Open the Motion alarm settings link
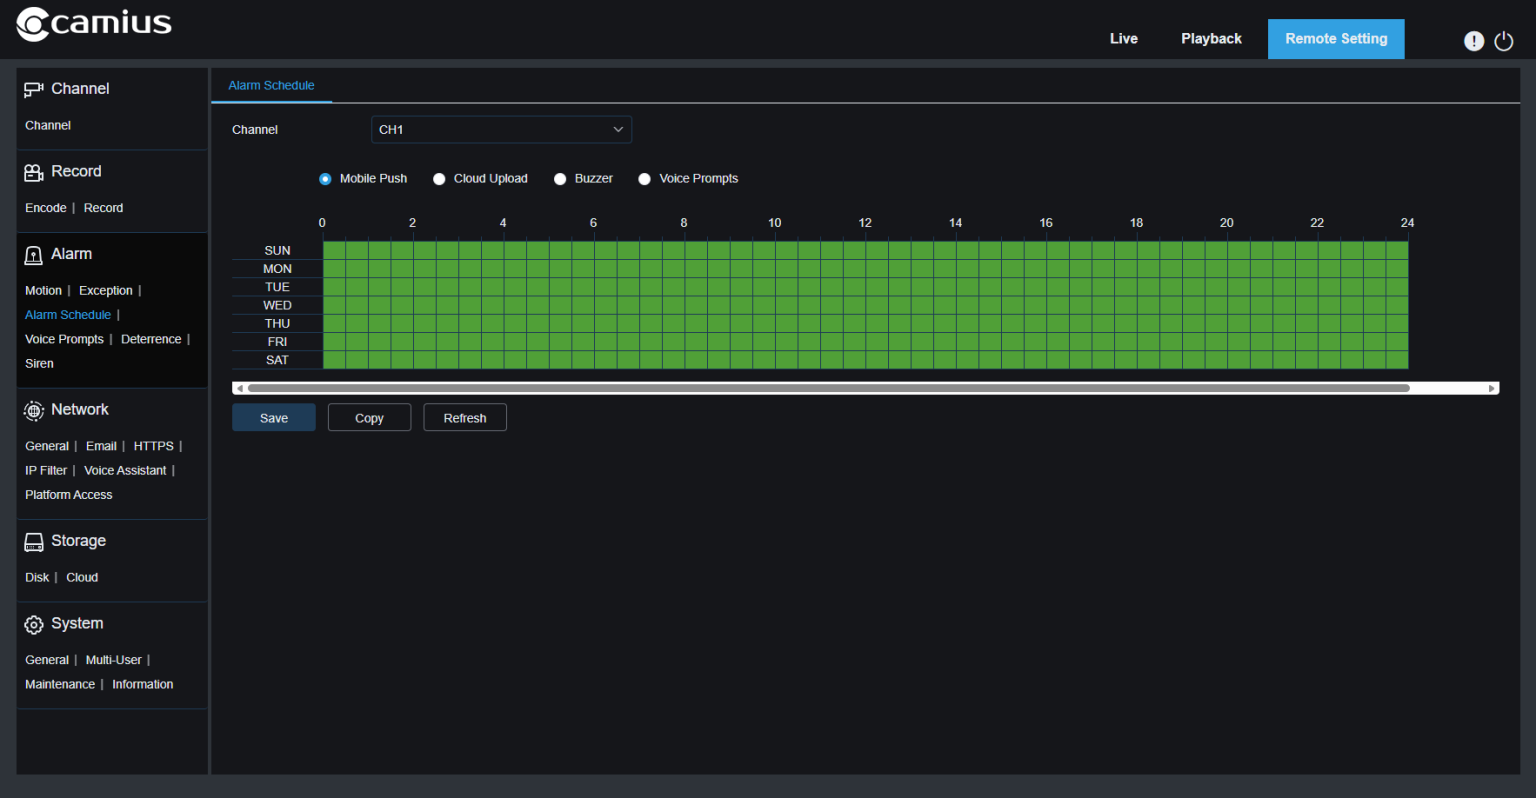Viewport: 1536px width, 798px height. click(x=43, y=291)
